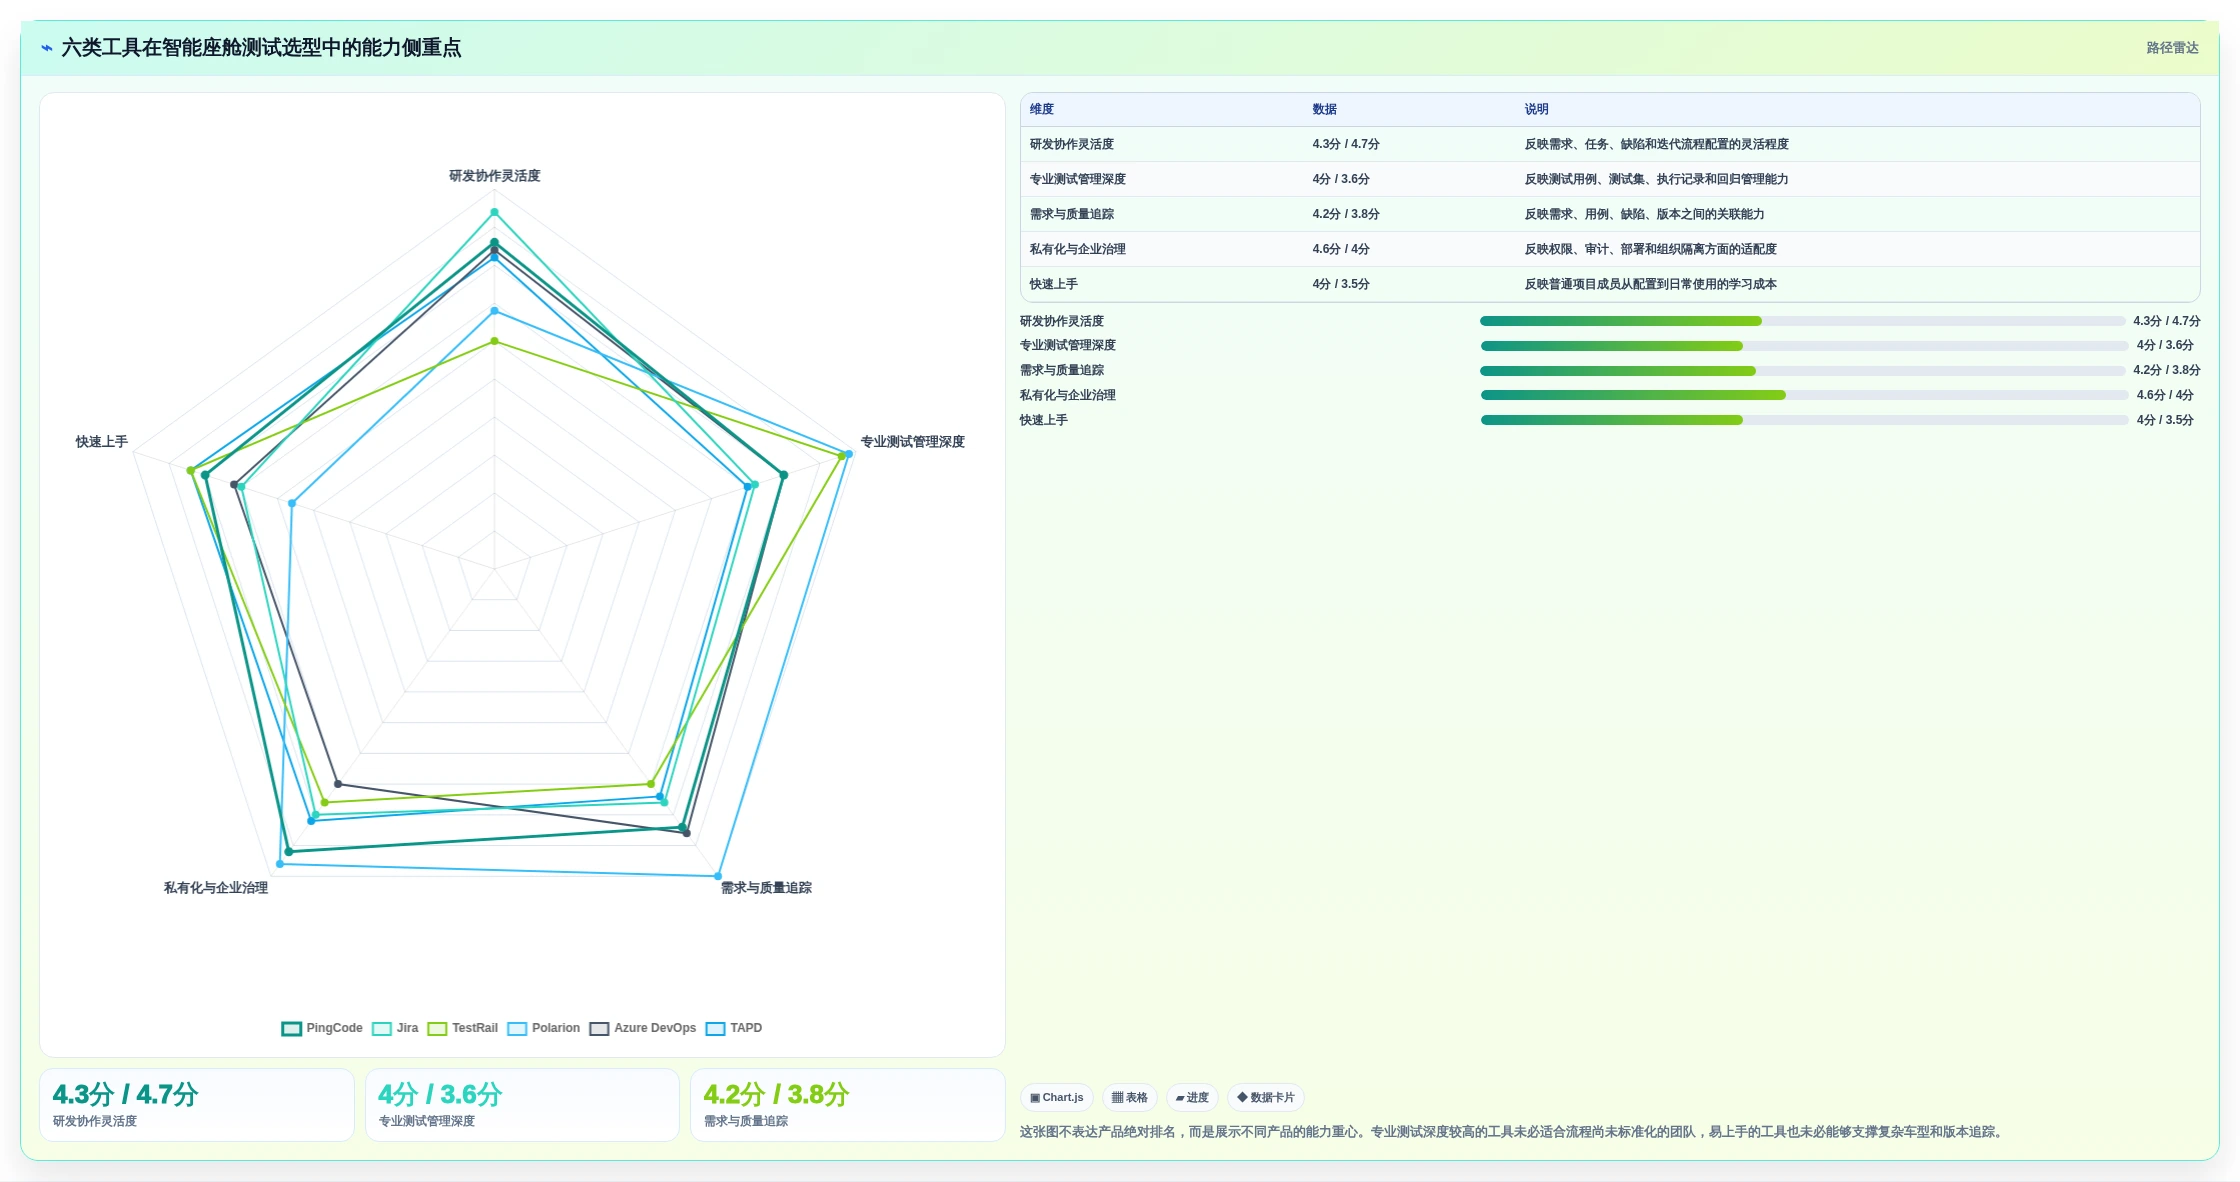Click radar axis label 快速上手
The image size is (2240, 1182).
click(102, 442)
